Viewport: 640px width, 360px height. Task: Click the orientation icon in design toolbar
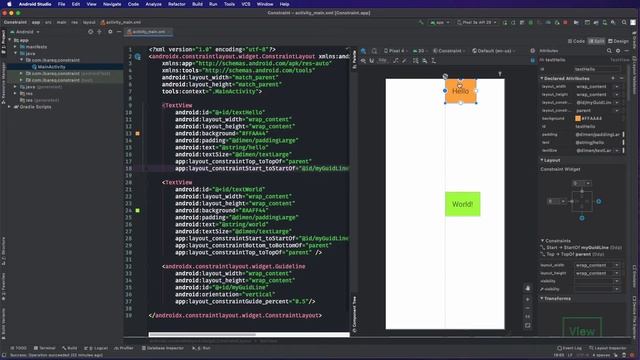374,51
